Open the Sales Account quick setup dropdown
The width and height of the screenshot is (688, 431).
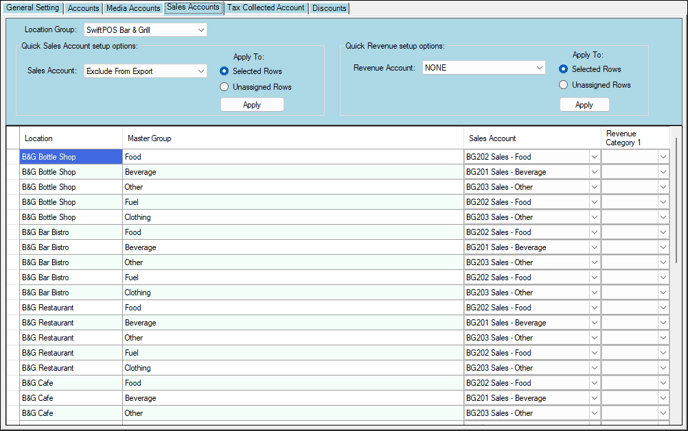(x=201, y=71)
